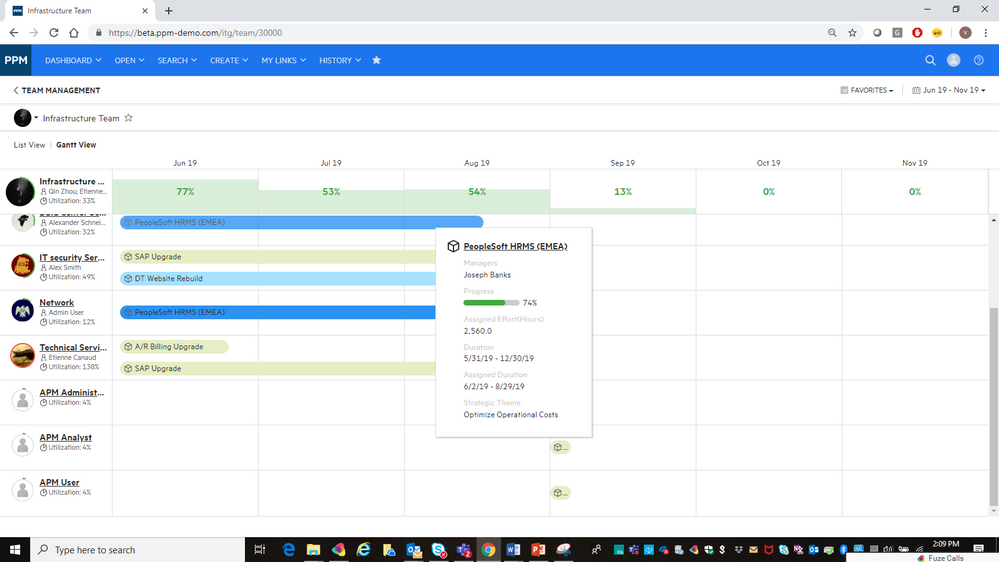This screenshot has height=562, width=999.
Task: Open the Network team link
Action: [57, 303]
